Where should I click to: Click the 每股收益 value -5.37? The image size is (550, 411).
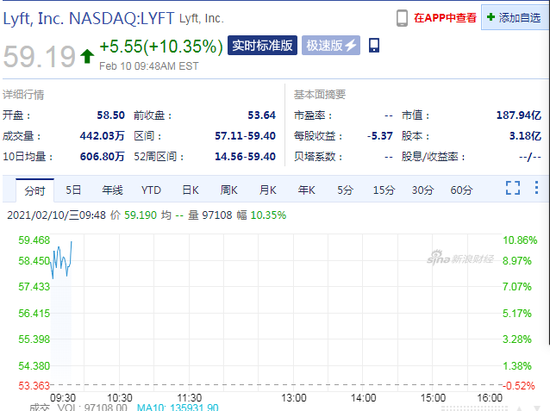[380, 136]
